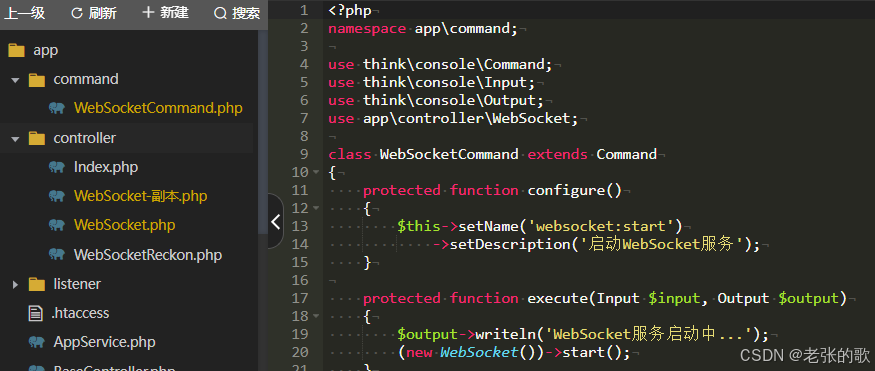Screen dimensions: 875x371
Task: Click line number 17 in the gutter
Action: [x=299, y=298]
